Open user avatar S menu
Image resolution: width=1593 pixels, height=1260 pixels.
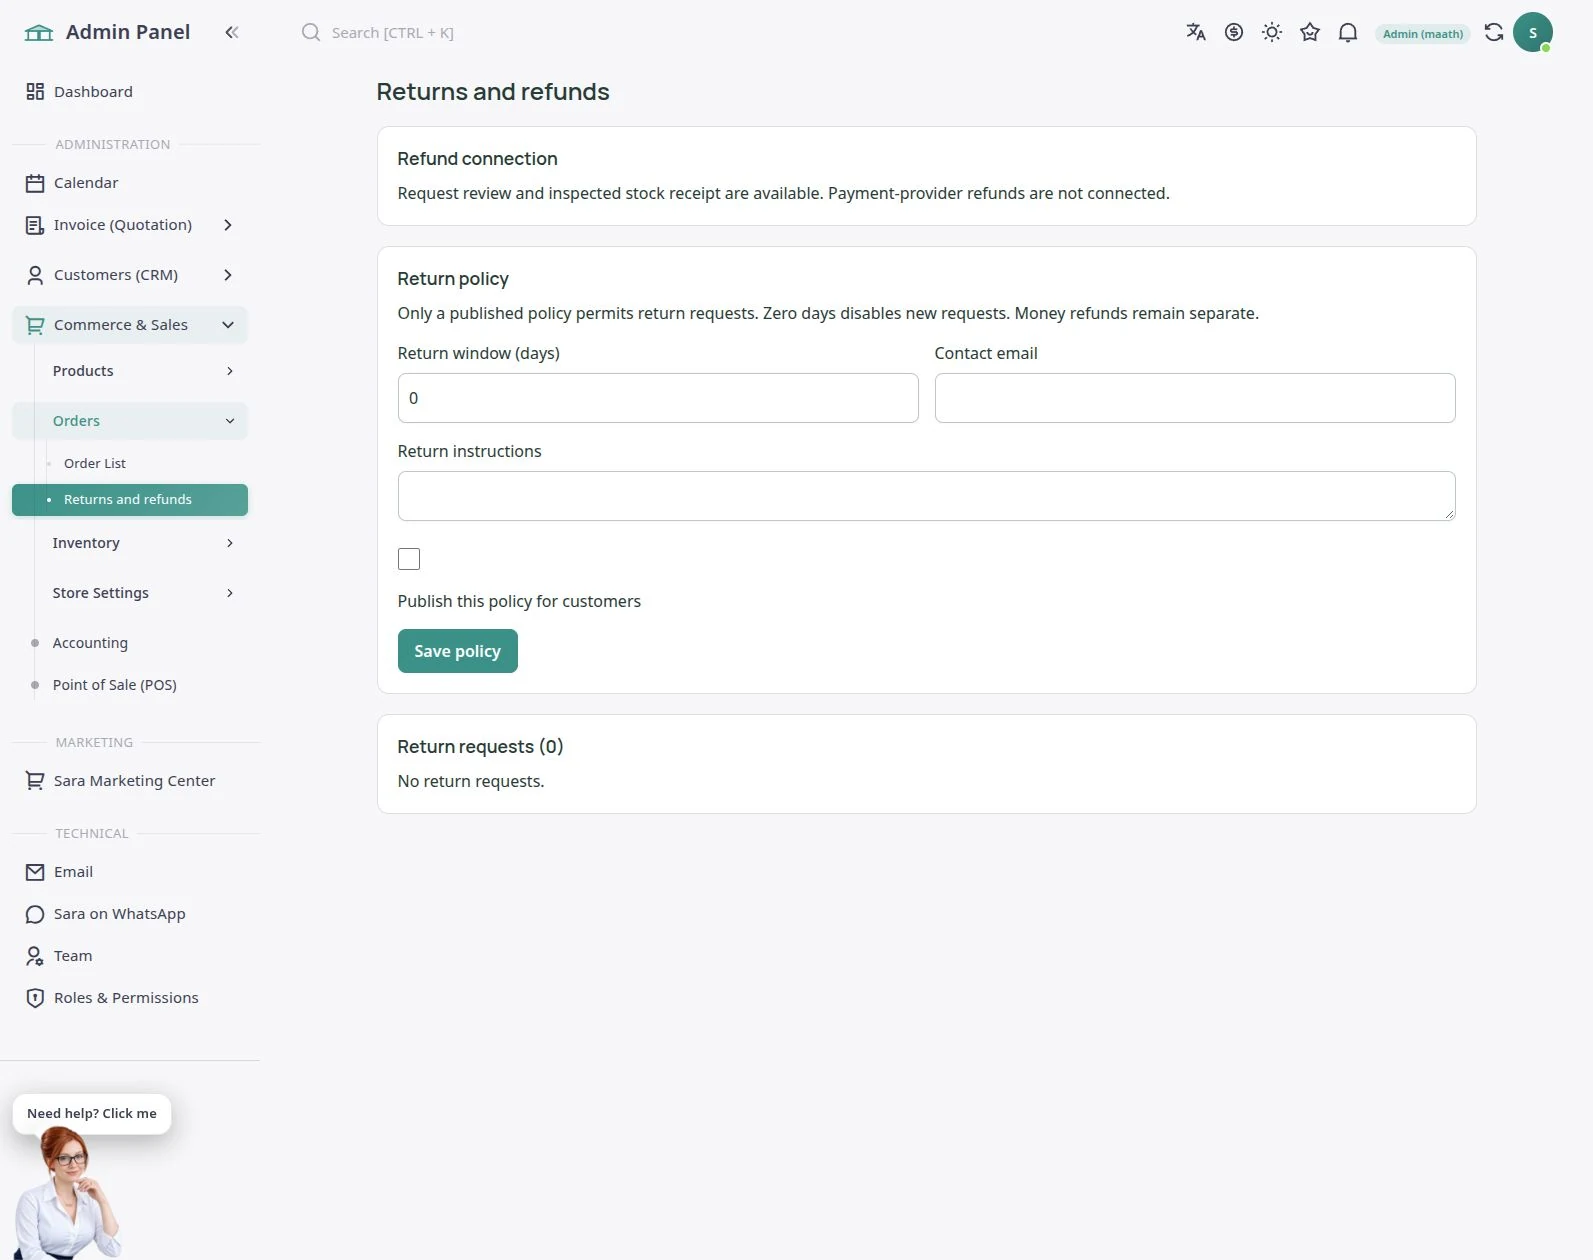(1533, 32)
